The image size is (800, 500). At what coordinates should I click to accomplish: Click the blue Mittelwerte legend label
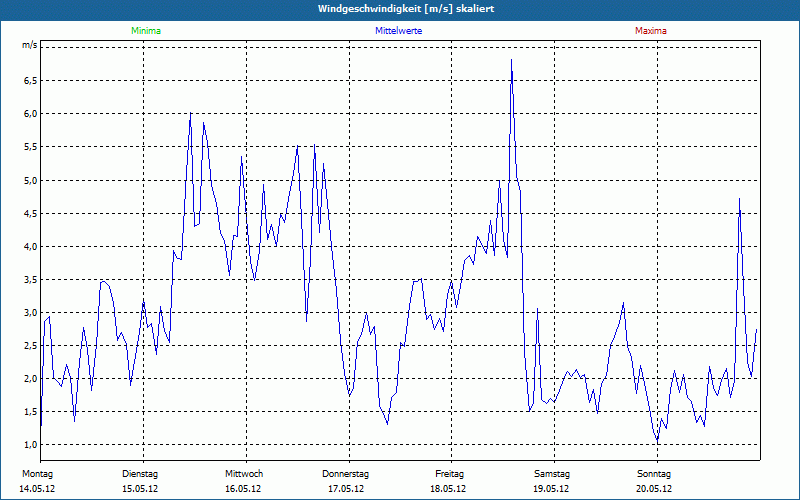398,31
